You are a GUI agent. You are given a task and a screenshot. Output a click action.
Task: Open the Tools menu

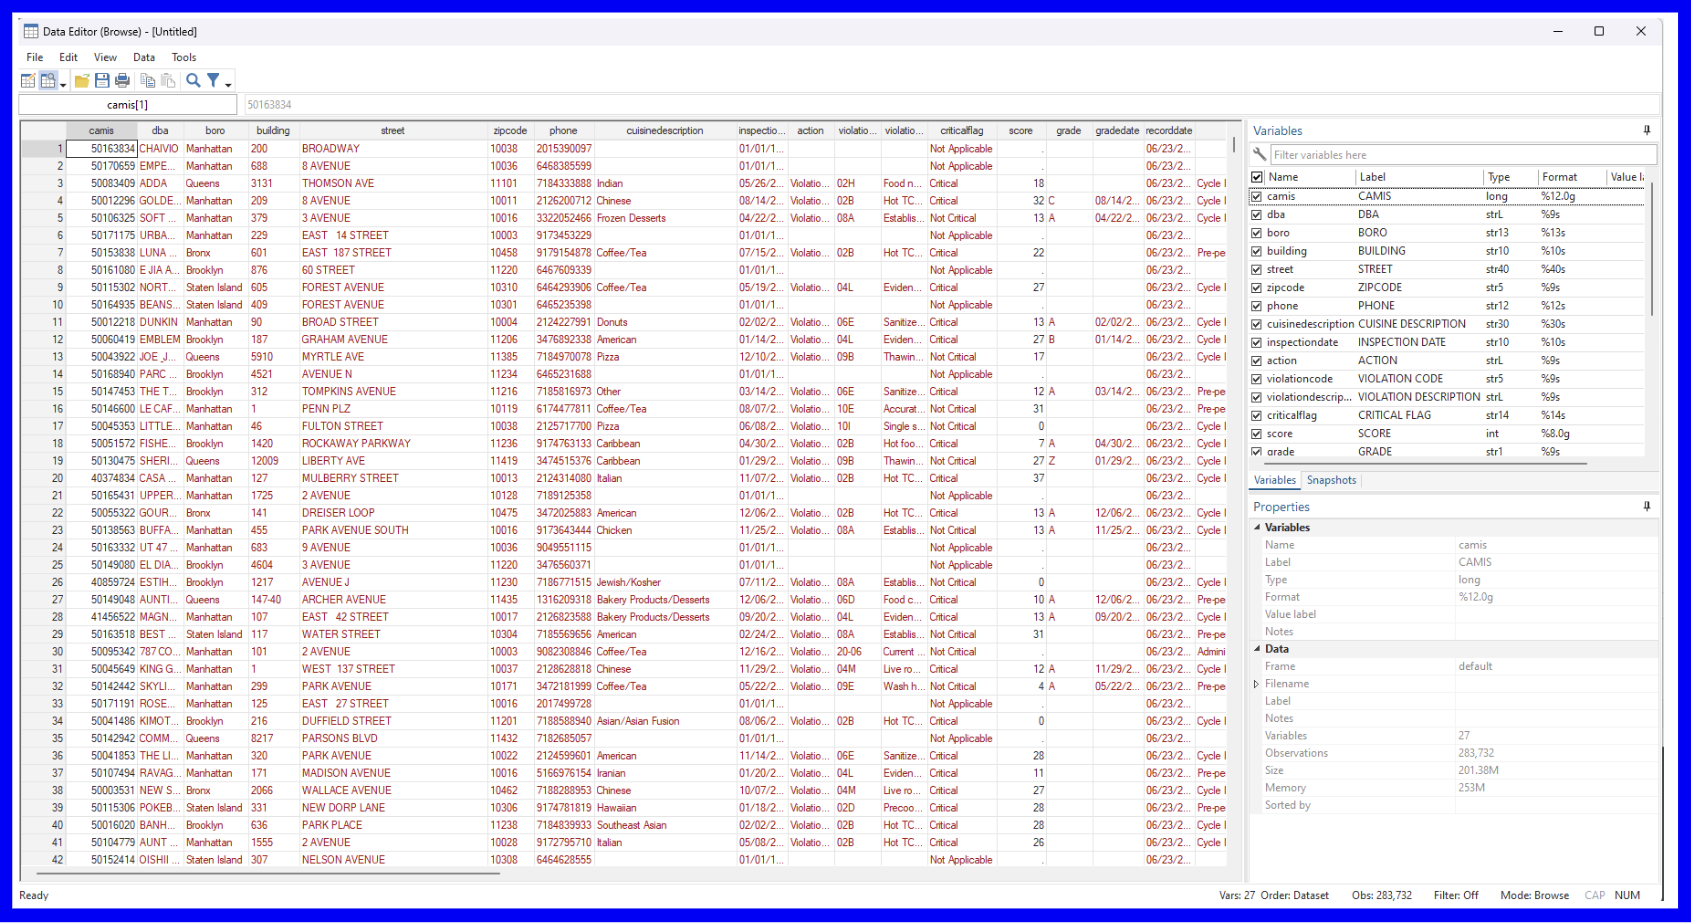point(184,58)
